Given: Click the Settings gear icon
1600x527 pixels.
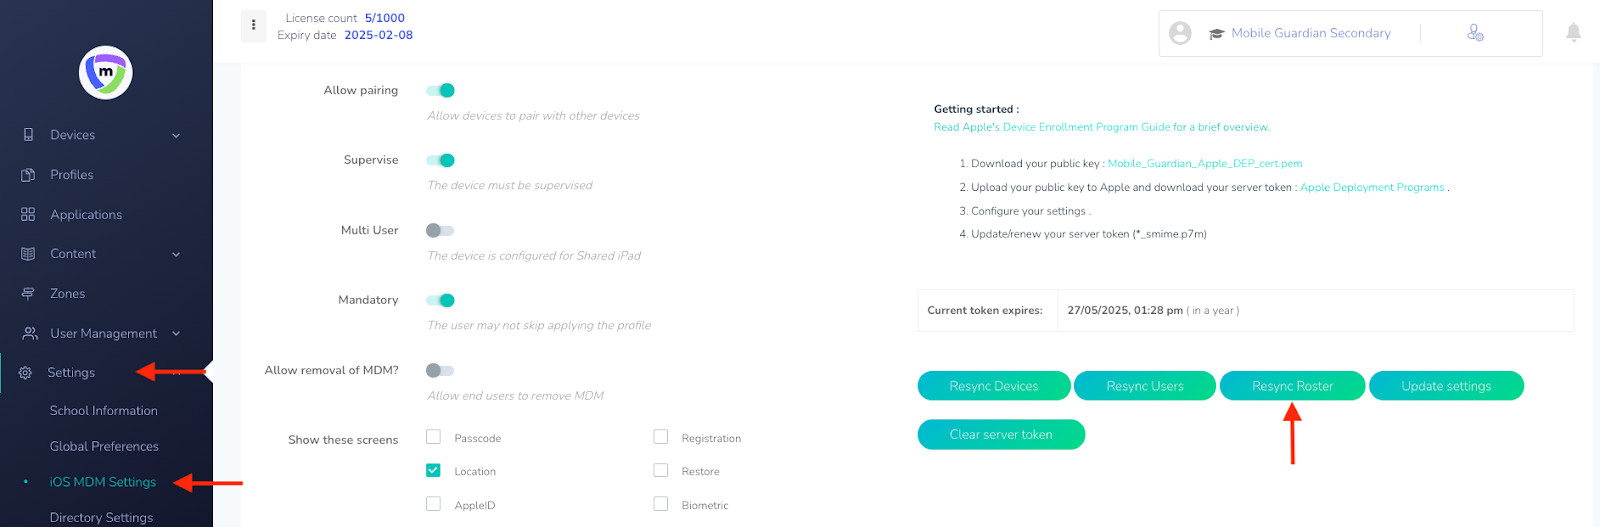Looking at the screenshot, I should point(25,372).
